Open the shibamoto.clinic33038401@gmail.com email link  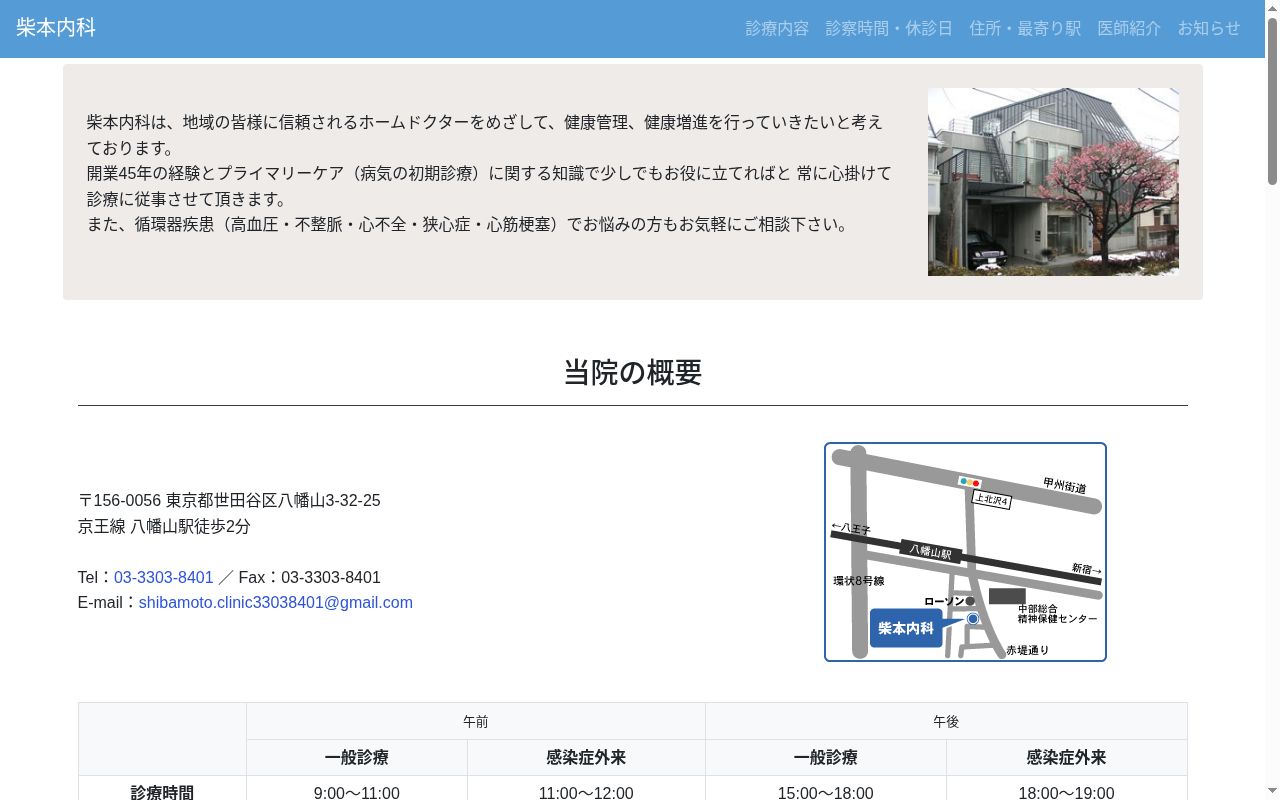click(276, 602)
